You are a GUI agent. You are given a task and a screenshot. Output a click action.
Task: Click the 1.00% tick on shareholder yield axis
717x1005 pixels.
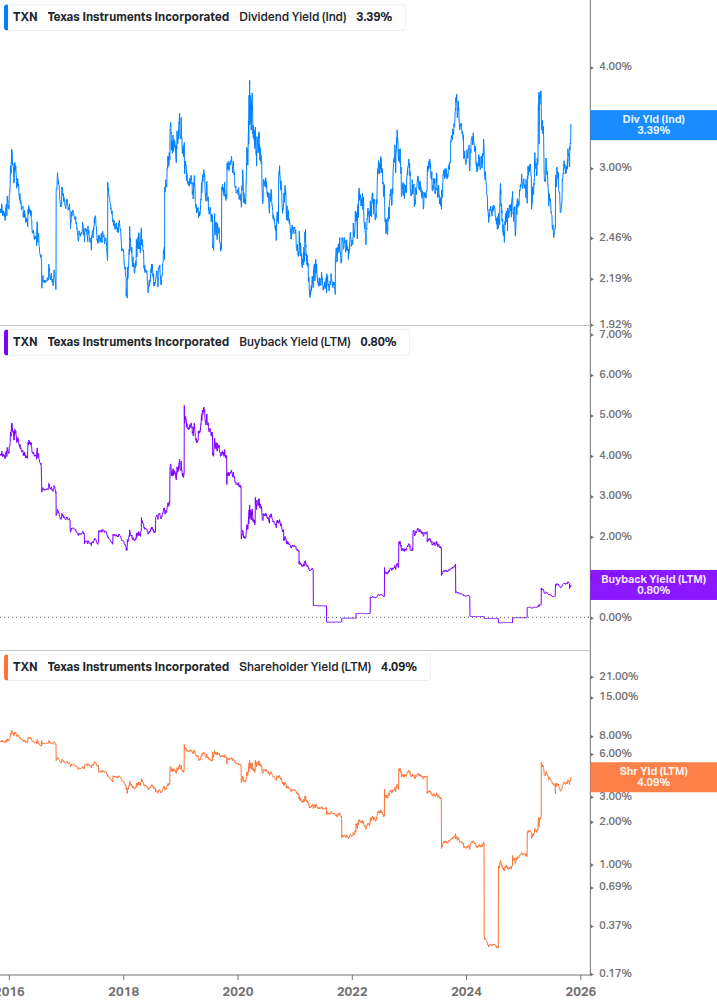615,864
